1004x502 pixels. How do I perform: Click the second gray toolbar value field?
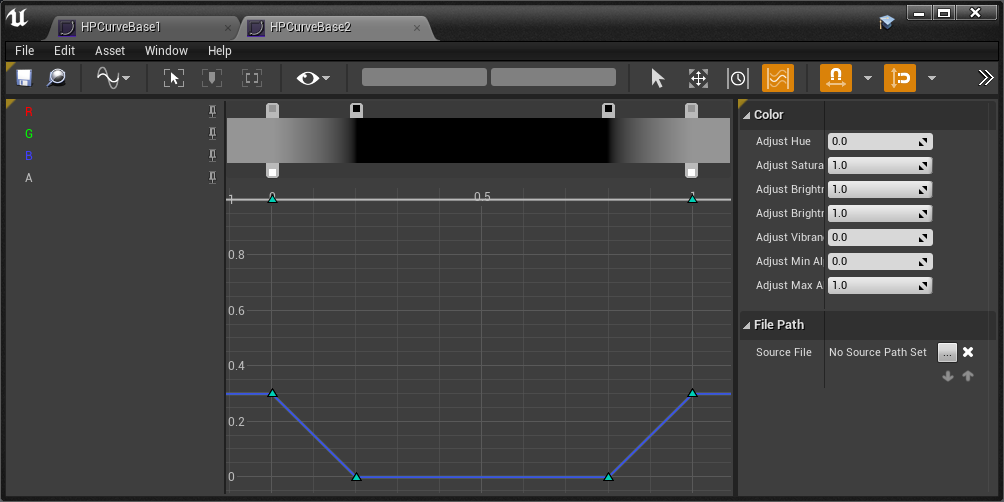(x=553, y=77)
